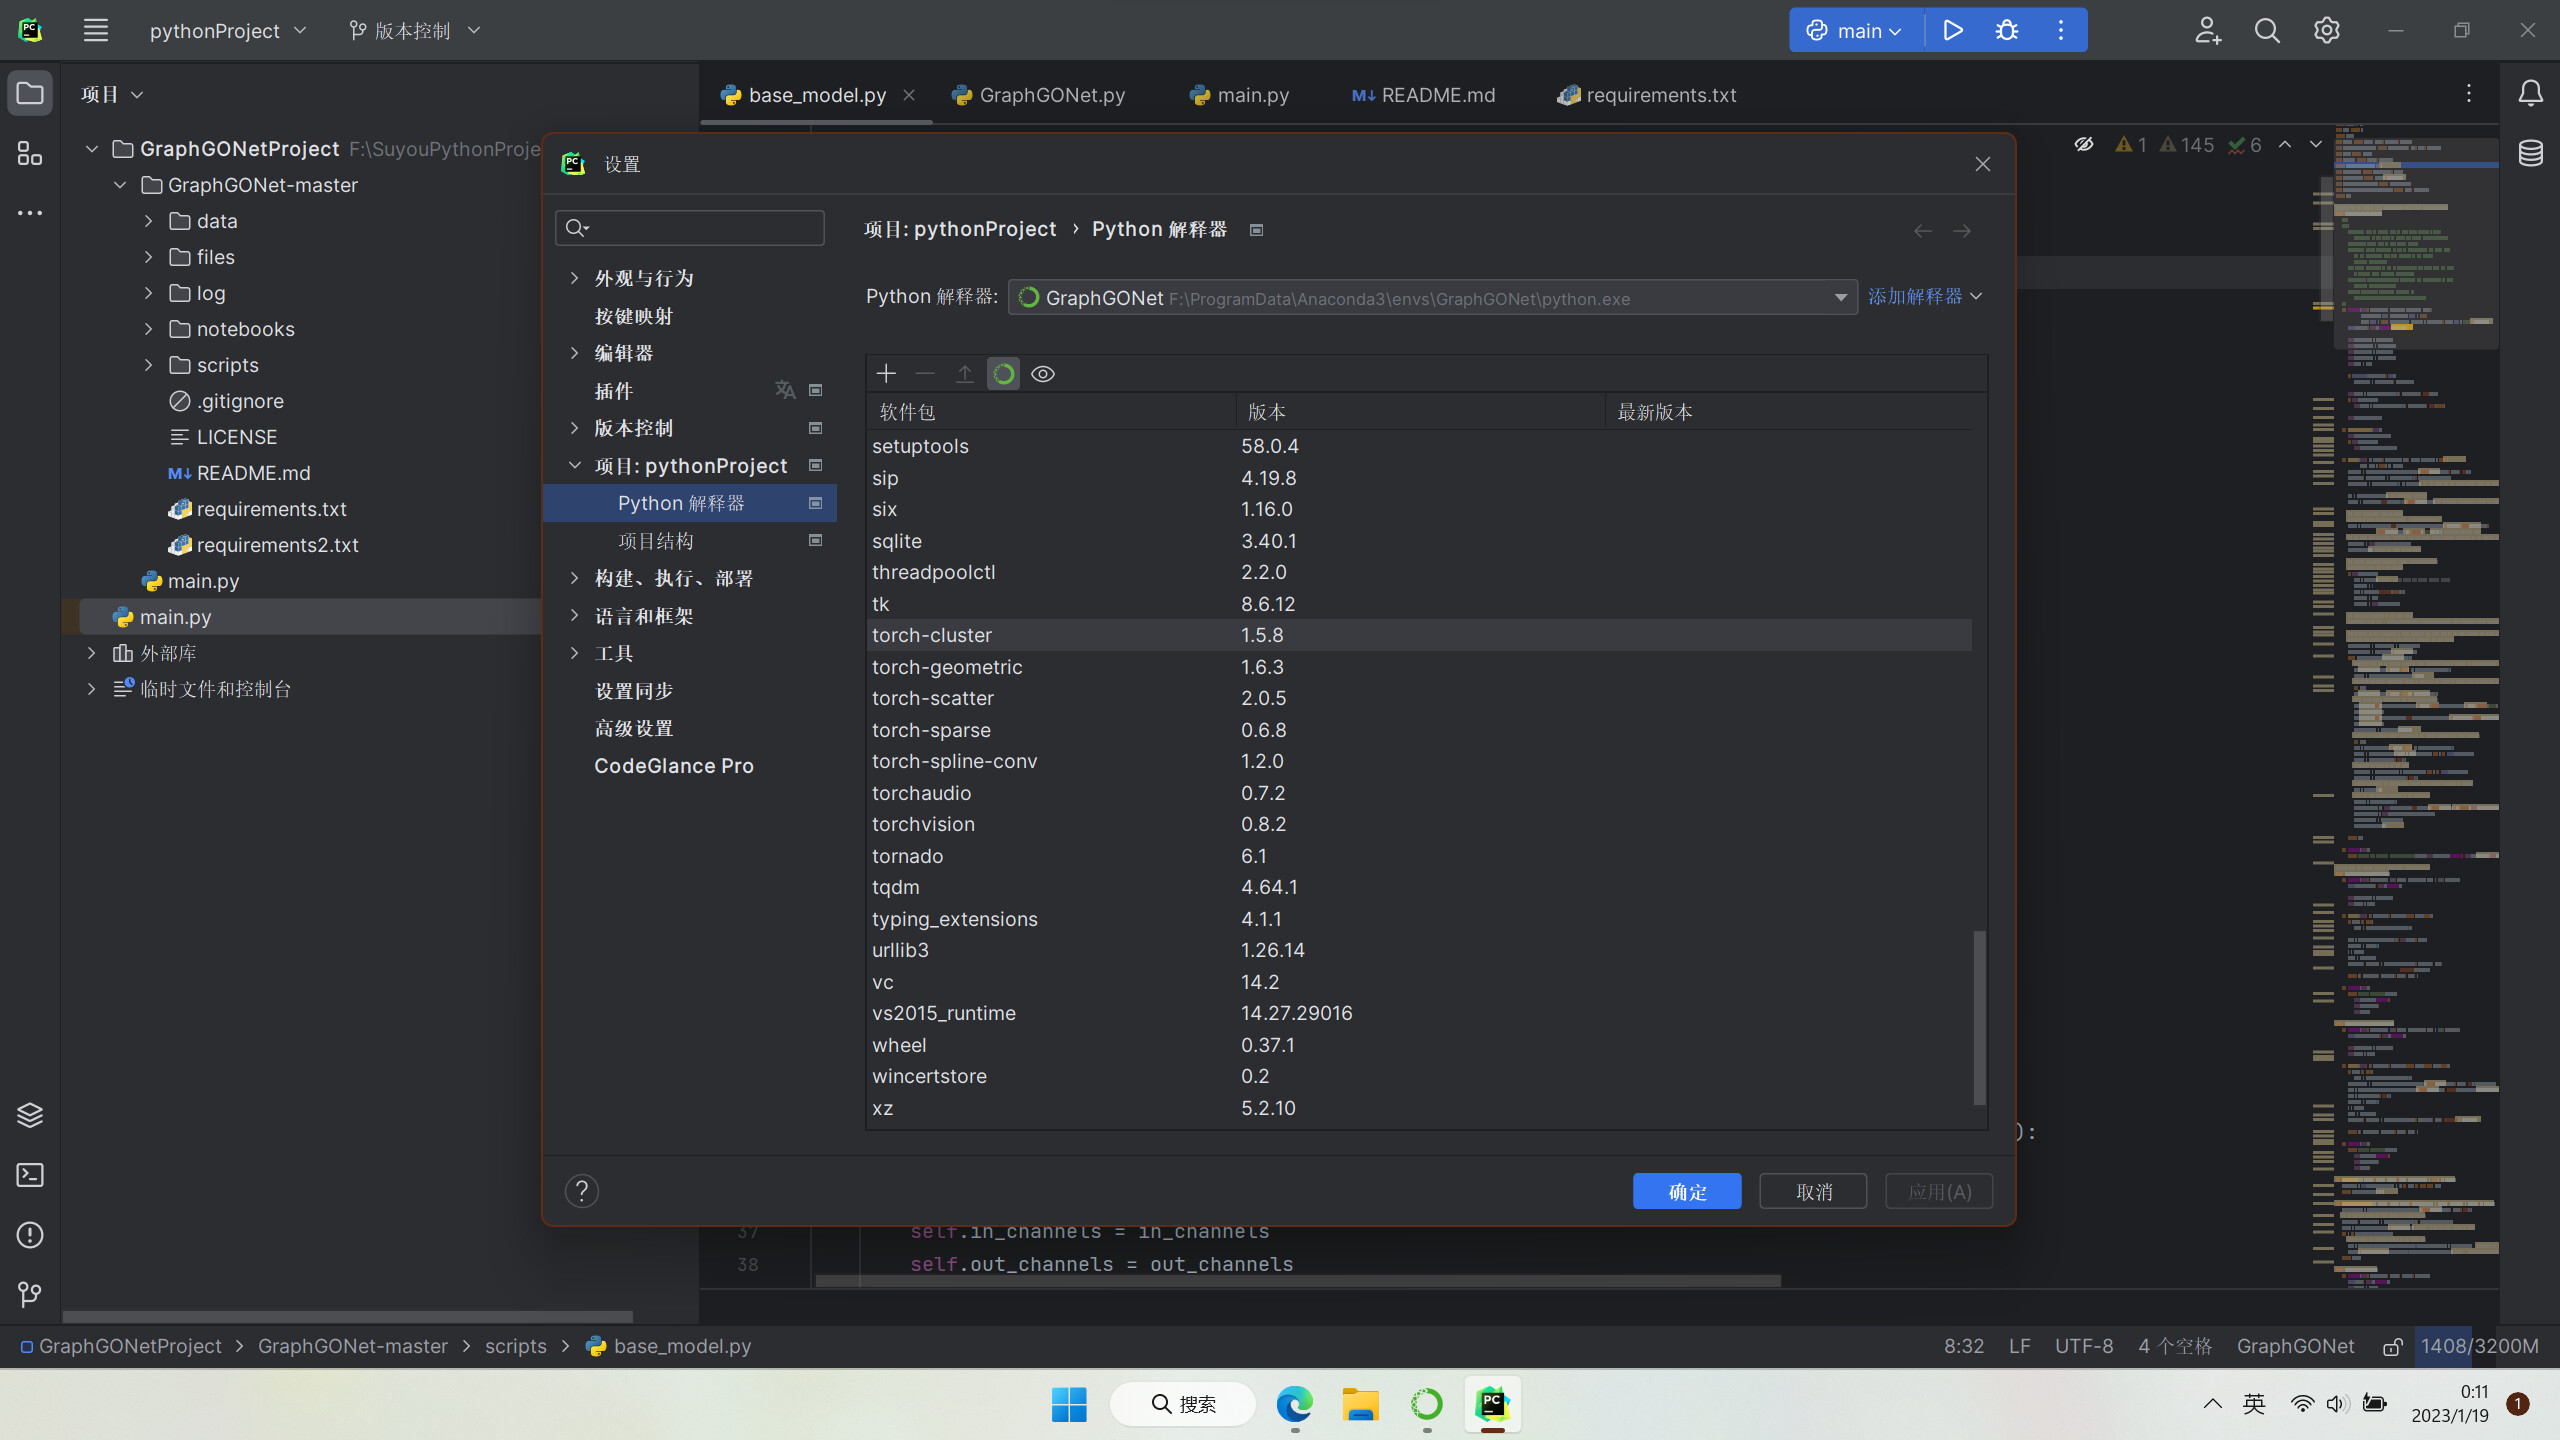Open Search Everywhere with magnifier icon
The image size is (2560, 1440).
pyautogui.click(x=2267, y=30)
